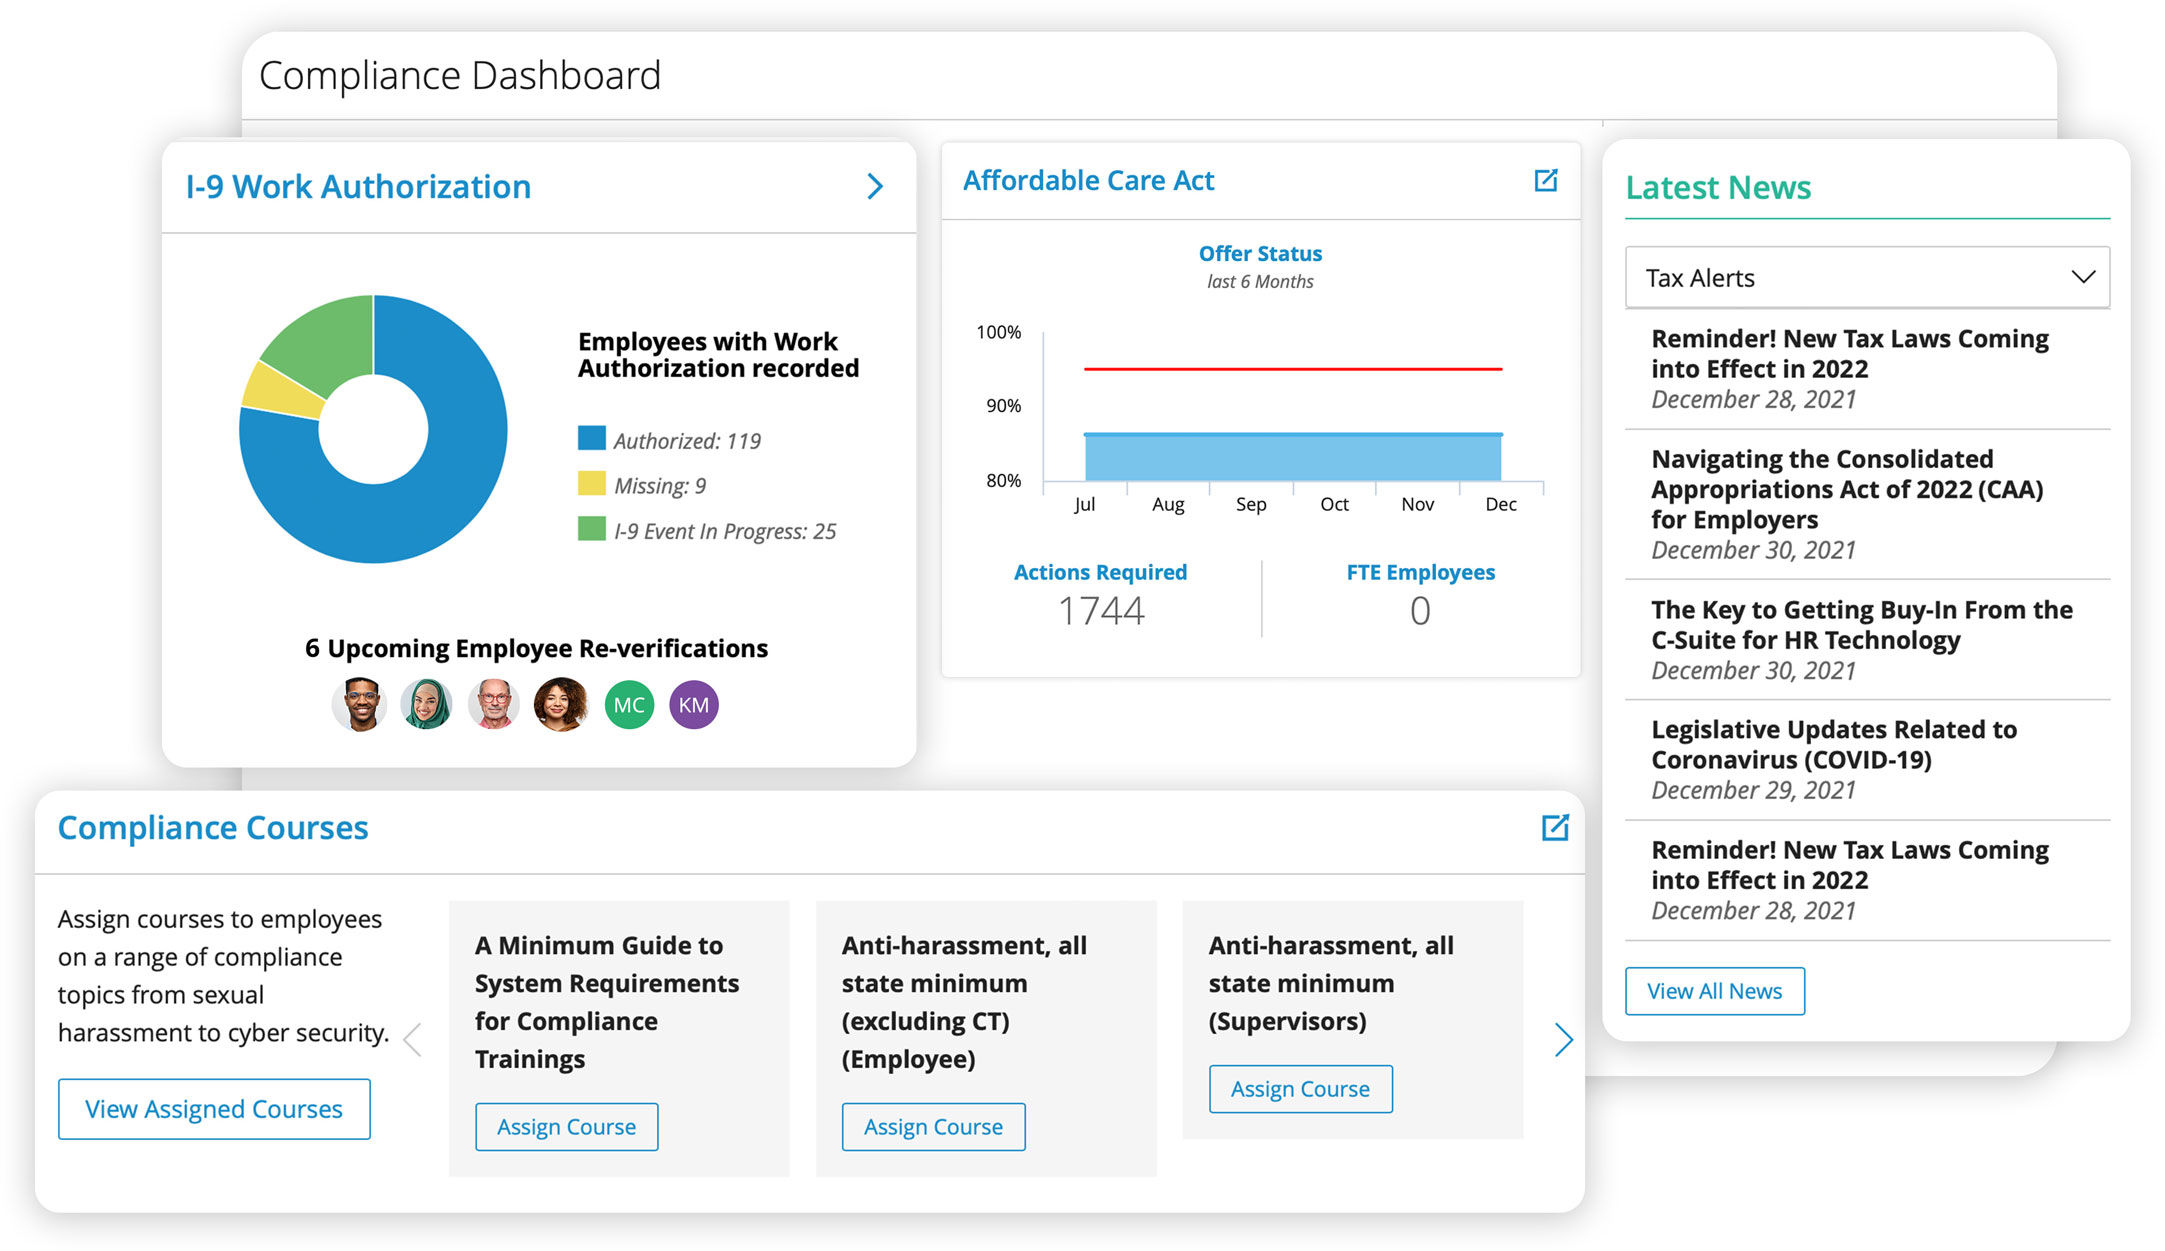Screen dimensions: 2165x1251
Task: Assign the Anti-harassment Supervisors course
Action: pos(1300,1089)
